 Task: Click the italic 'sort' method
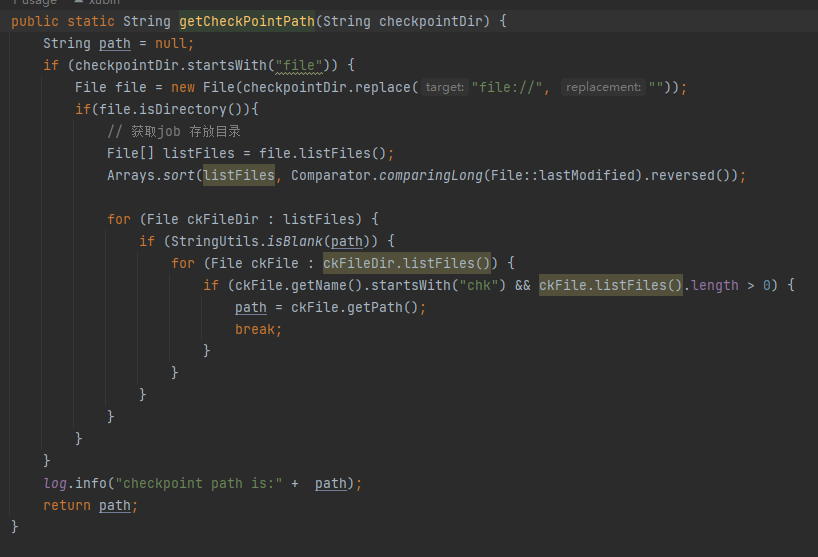[179, 175]
